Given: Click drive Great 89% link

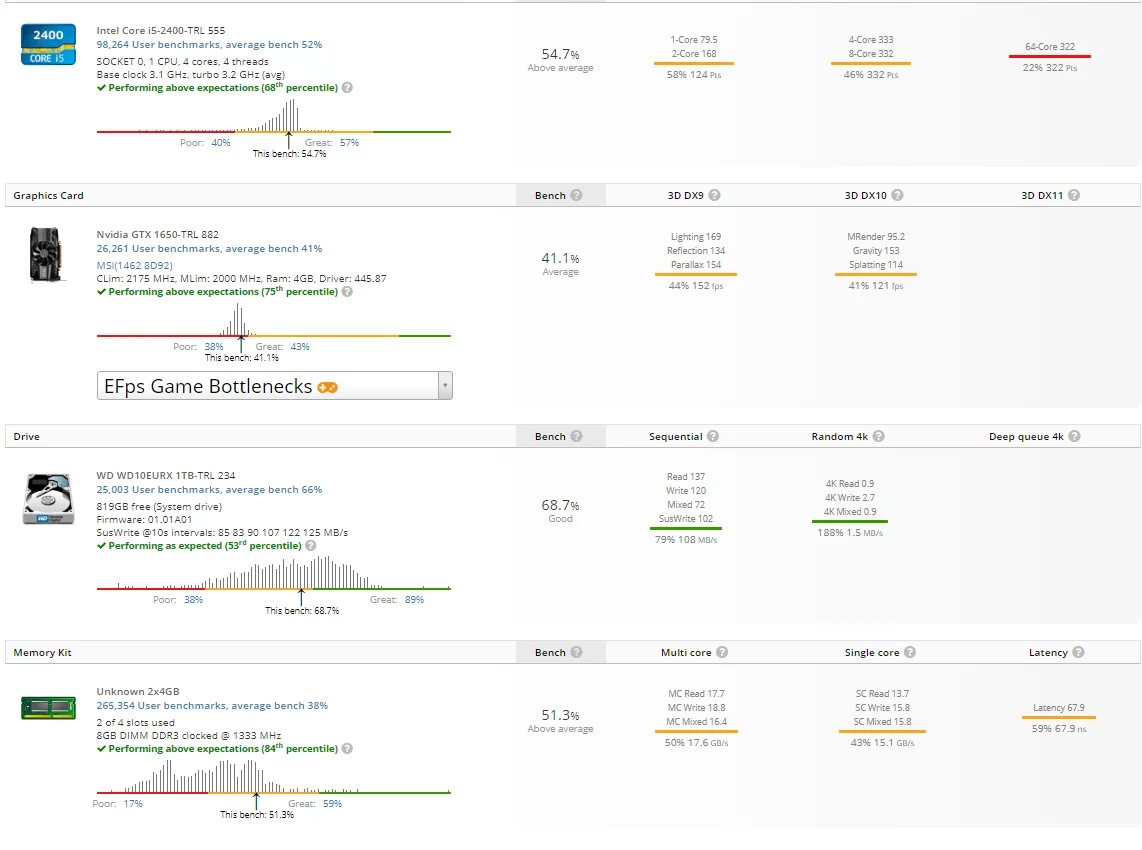Looking at the screenshot, I should pyautogui.click(x=414, y=599).
